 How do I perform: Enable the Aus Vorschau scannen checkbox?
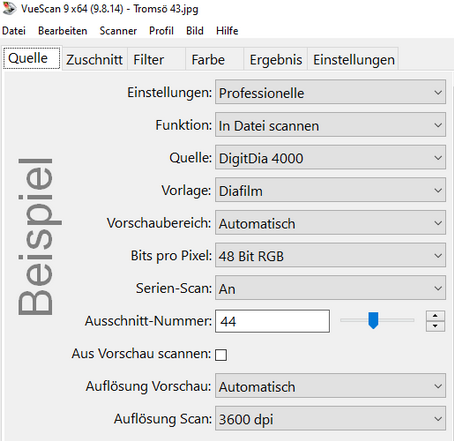(x=221, y=355)
